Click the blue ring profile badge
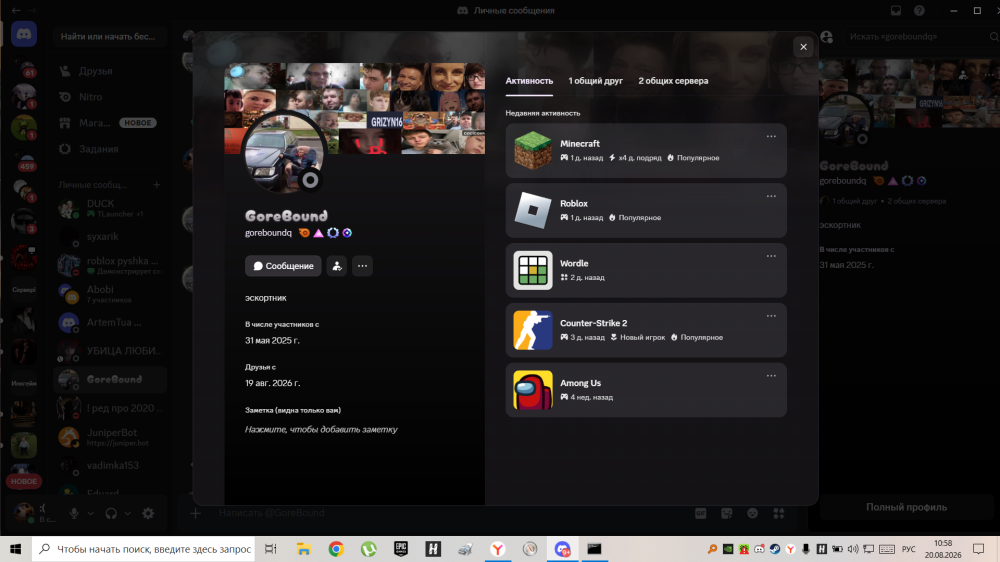1000x562 pixels. pos(333,233)
